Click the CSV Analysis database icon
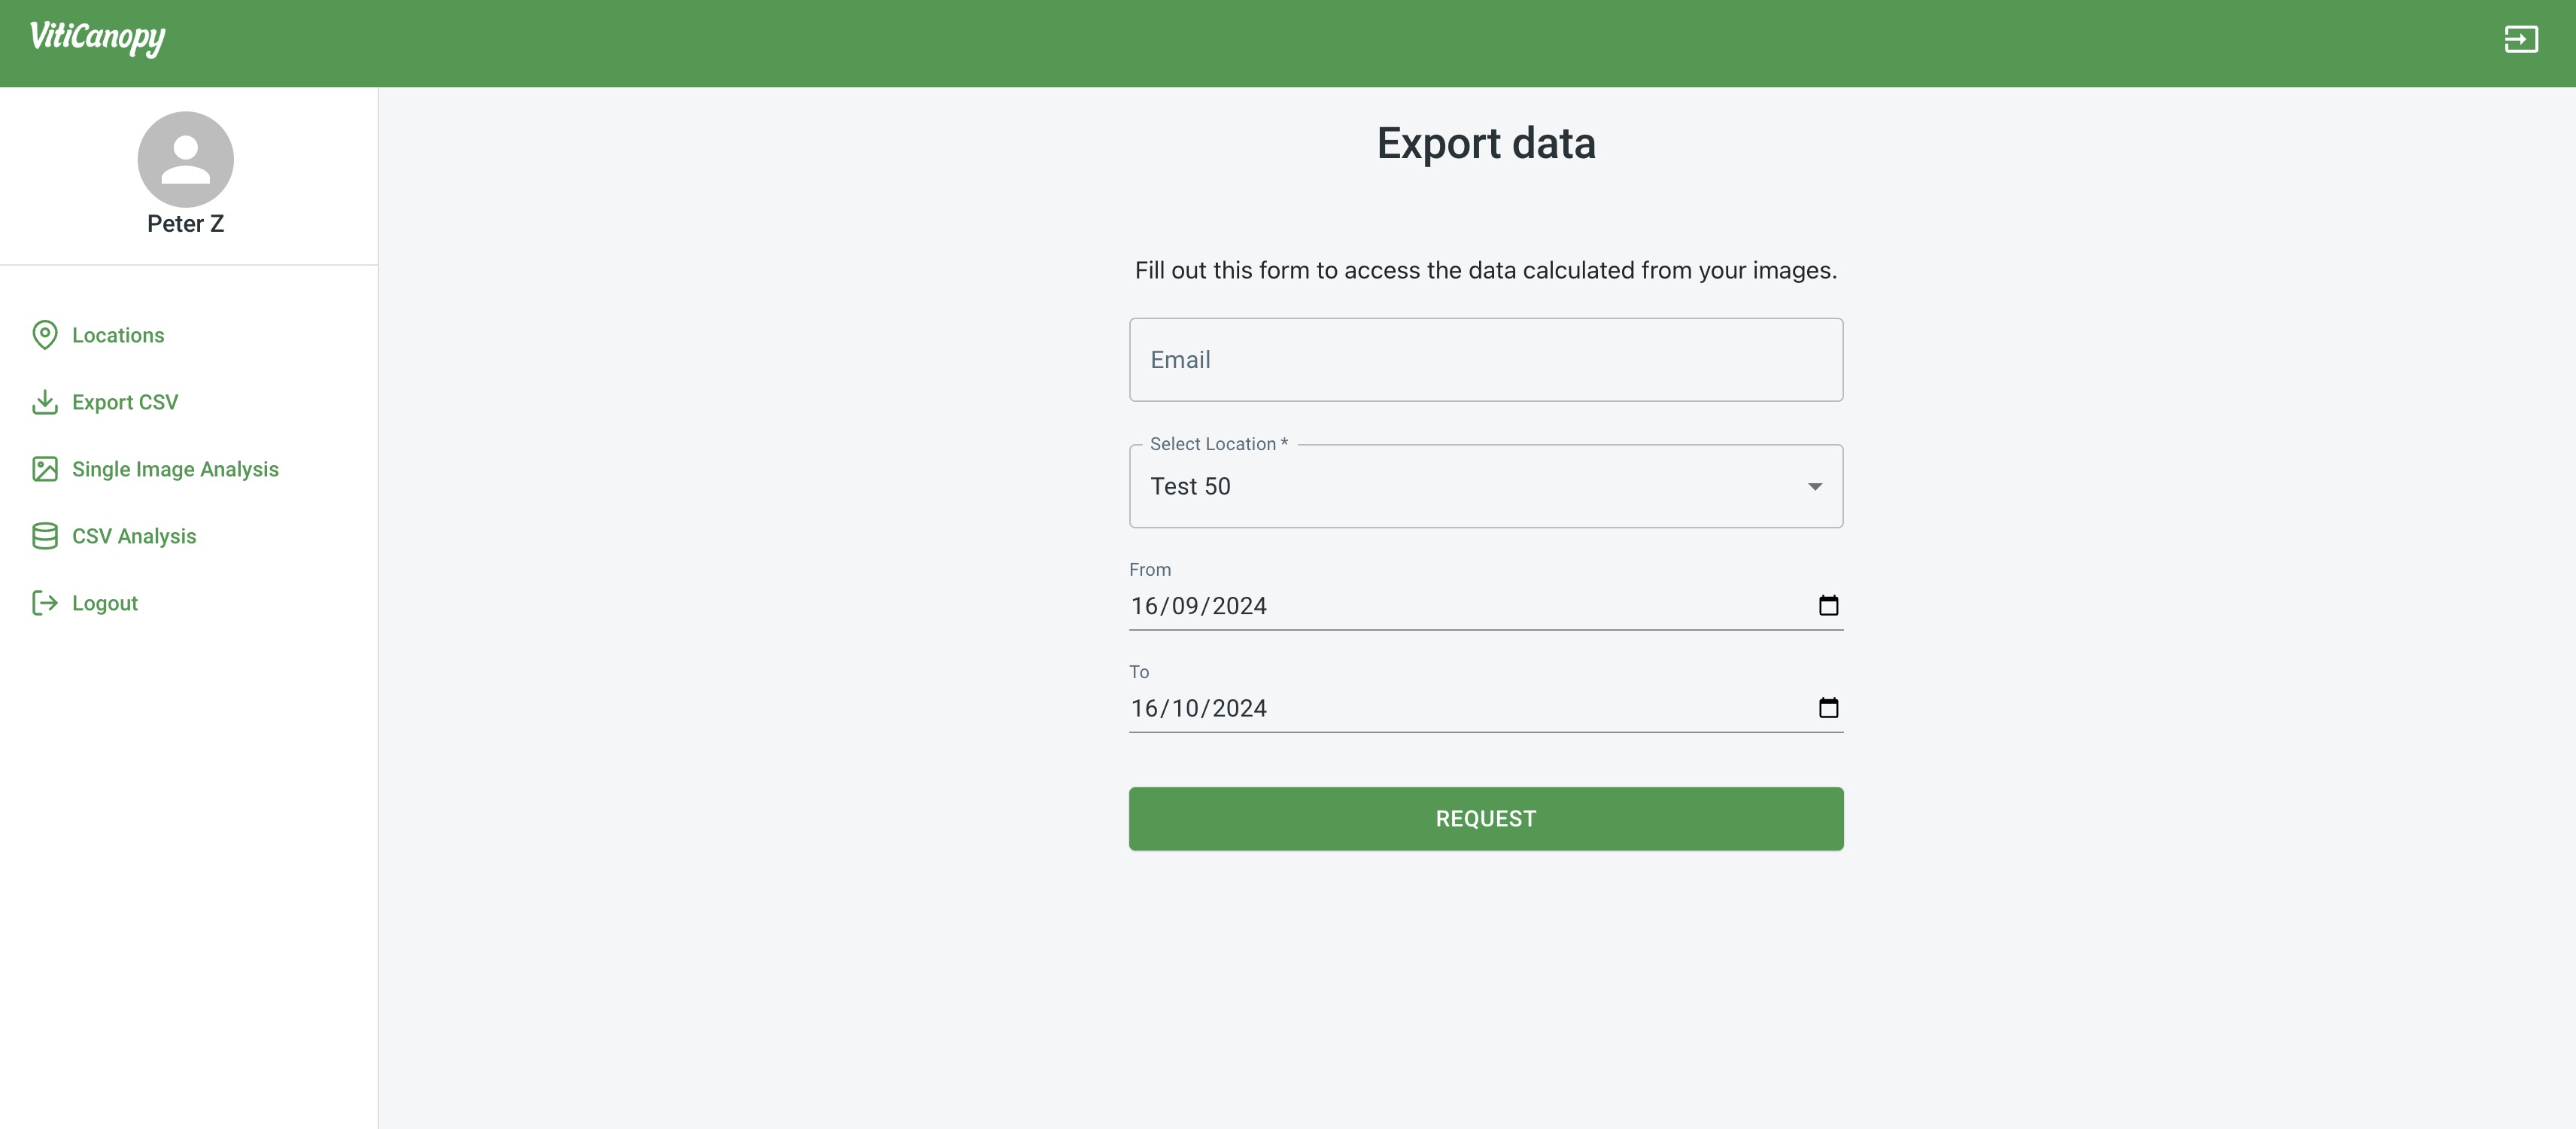This screenshot has height=1129, width=2576. point(45,536)
